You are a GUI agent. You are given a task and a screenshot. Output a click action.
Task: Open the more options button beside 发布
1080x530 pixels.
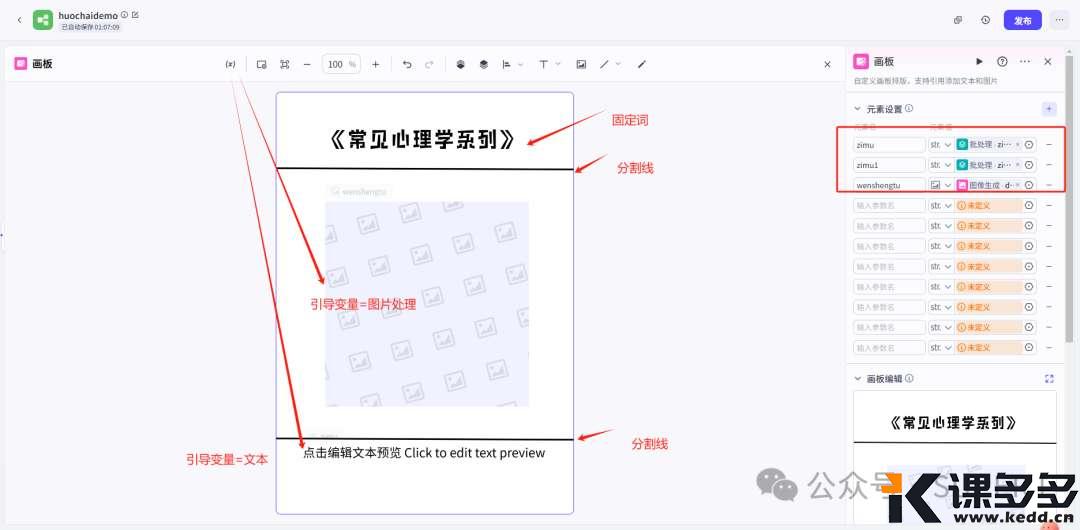point(1059,20)
